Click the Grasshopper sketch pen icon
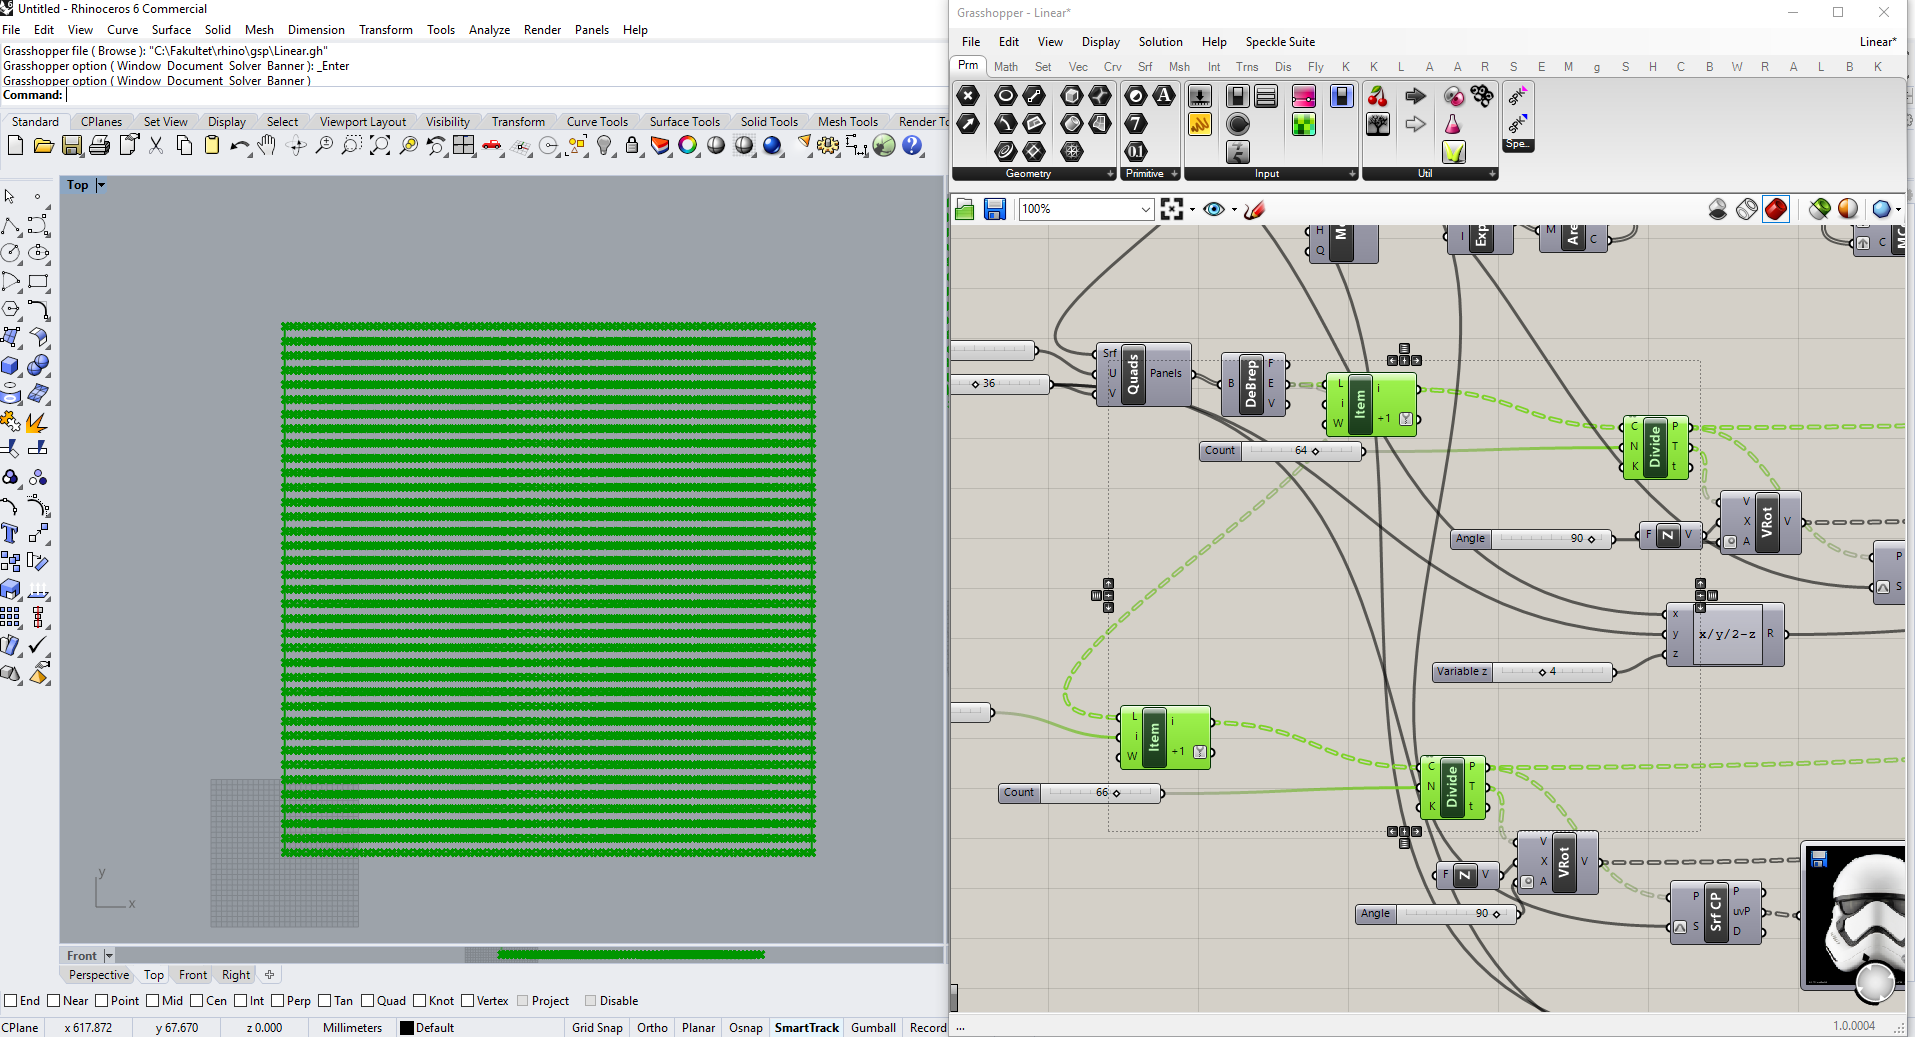Image resolution: width=1915 pixels, height=1037 pixels. [x=1255, y=209]
